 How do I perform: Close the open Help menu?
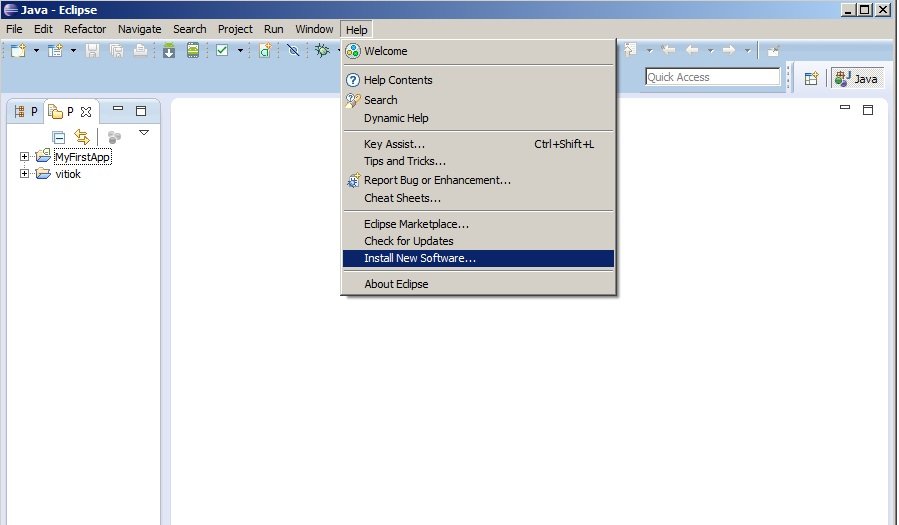(357, 30)
